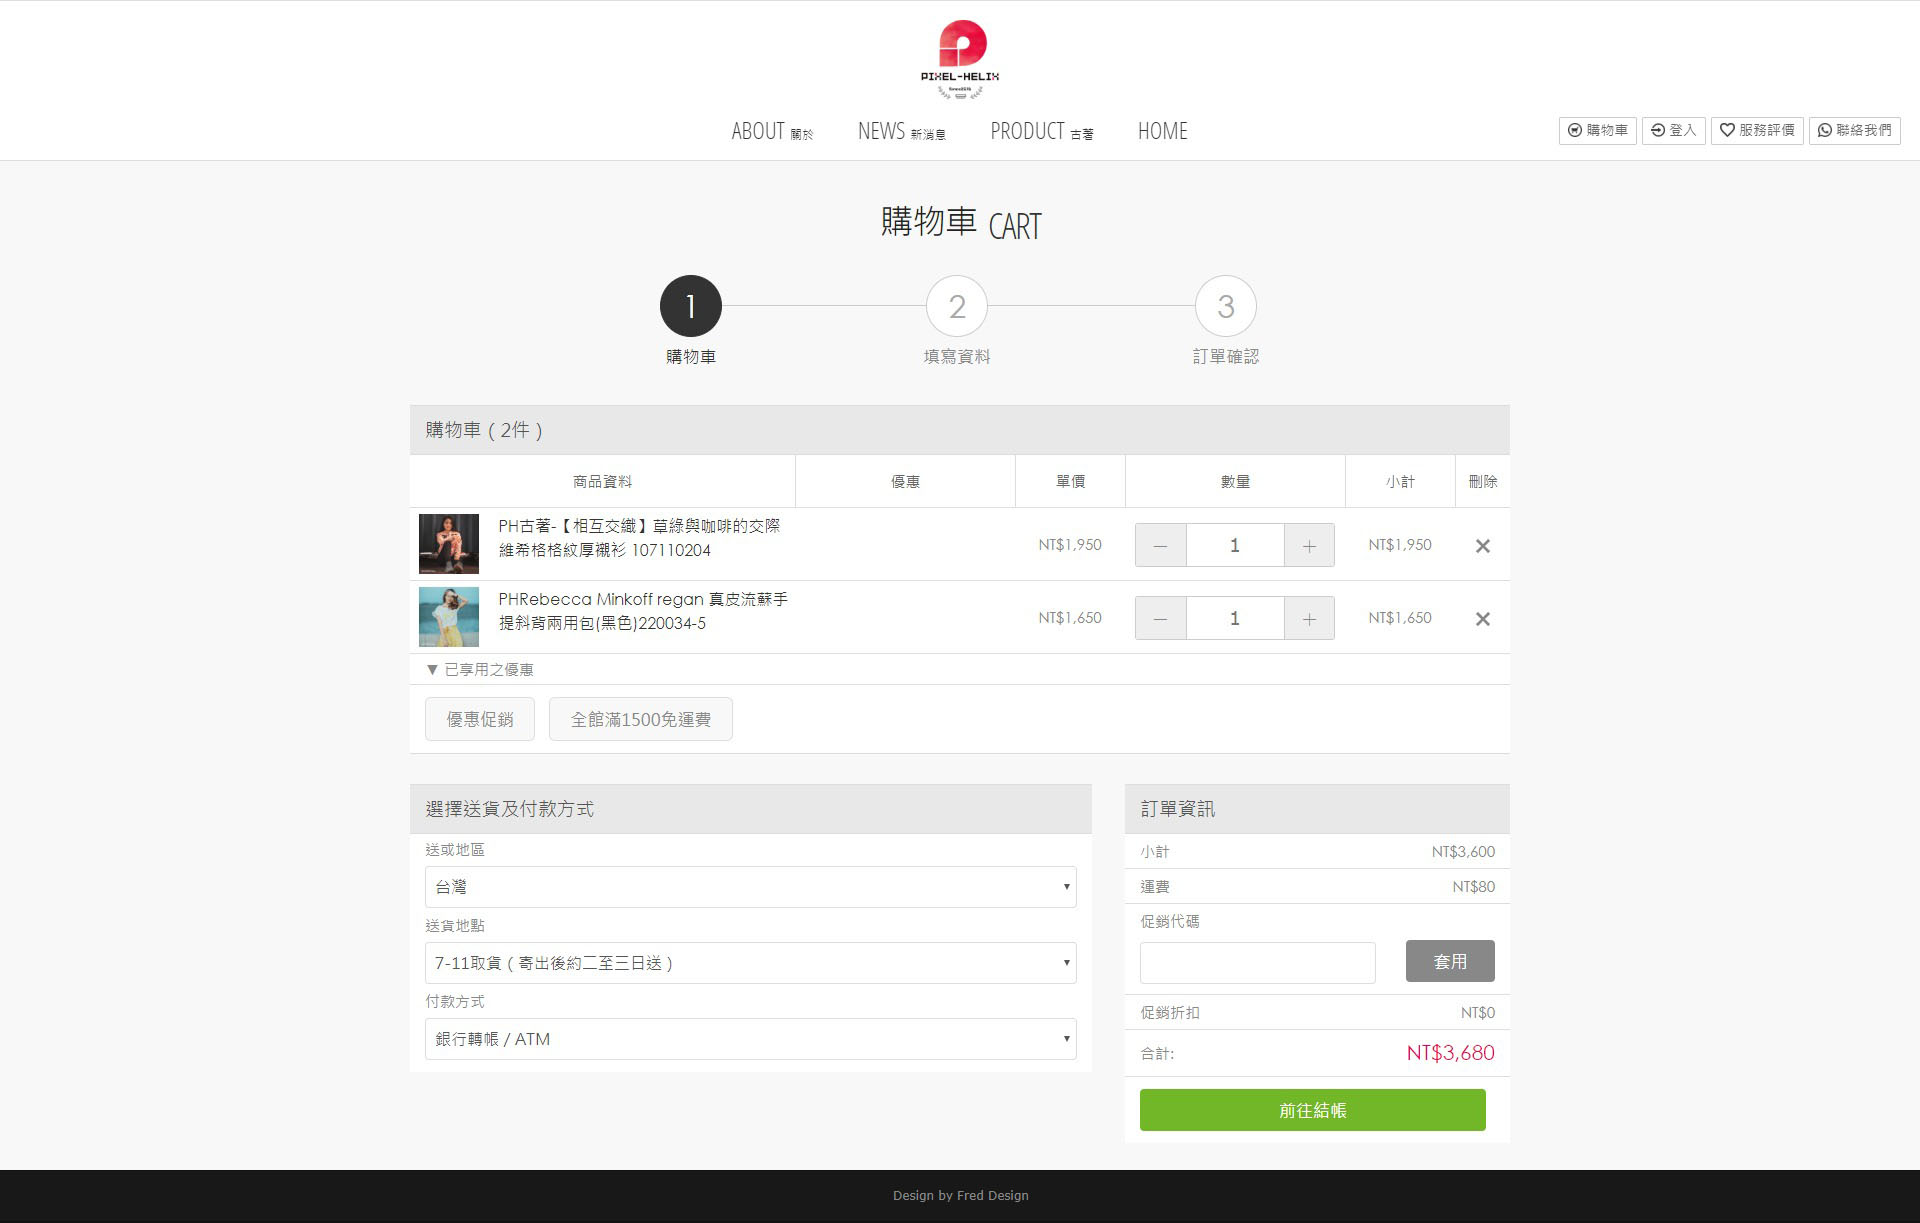Open the 付款方式 payment method dropdown
The image size is (1920, 1223).
[x=750, y=1039]
